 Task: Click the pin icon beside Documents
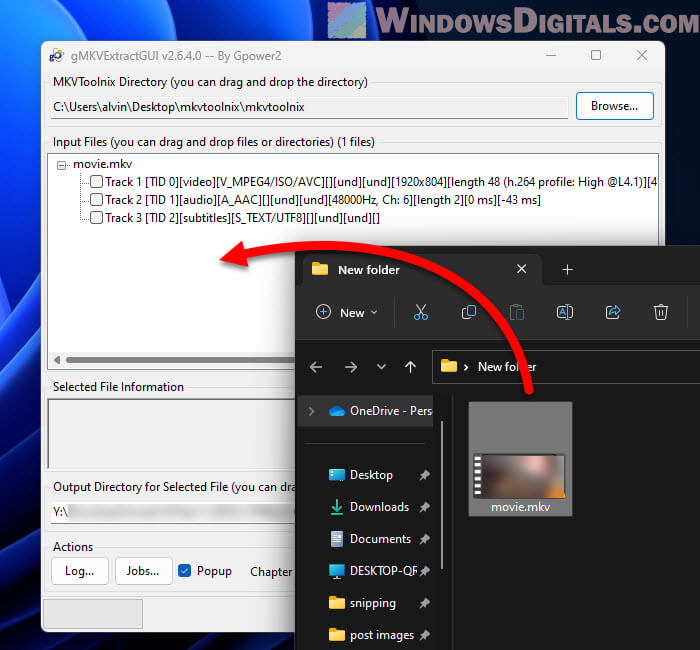coord(425,539)
